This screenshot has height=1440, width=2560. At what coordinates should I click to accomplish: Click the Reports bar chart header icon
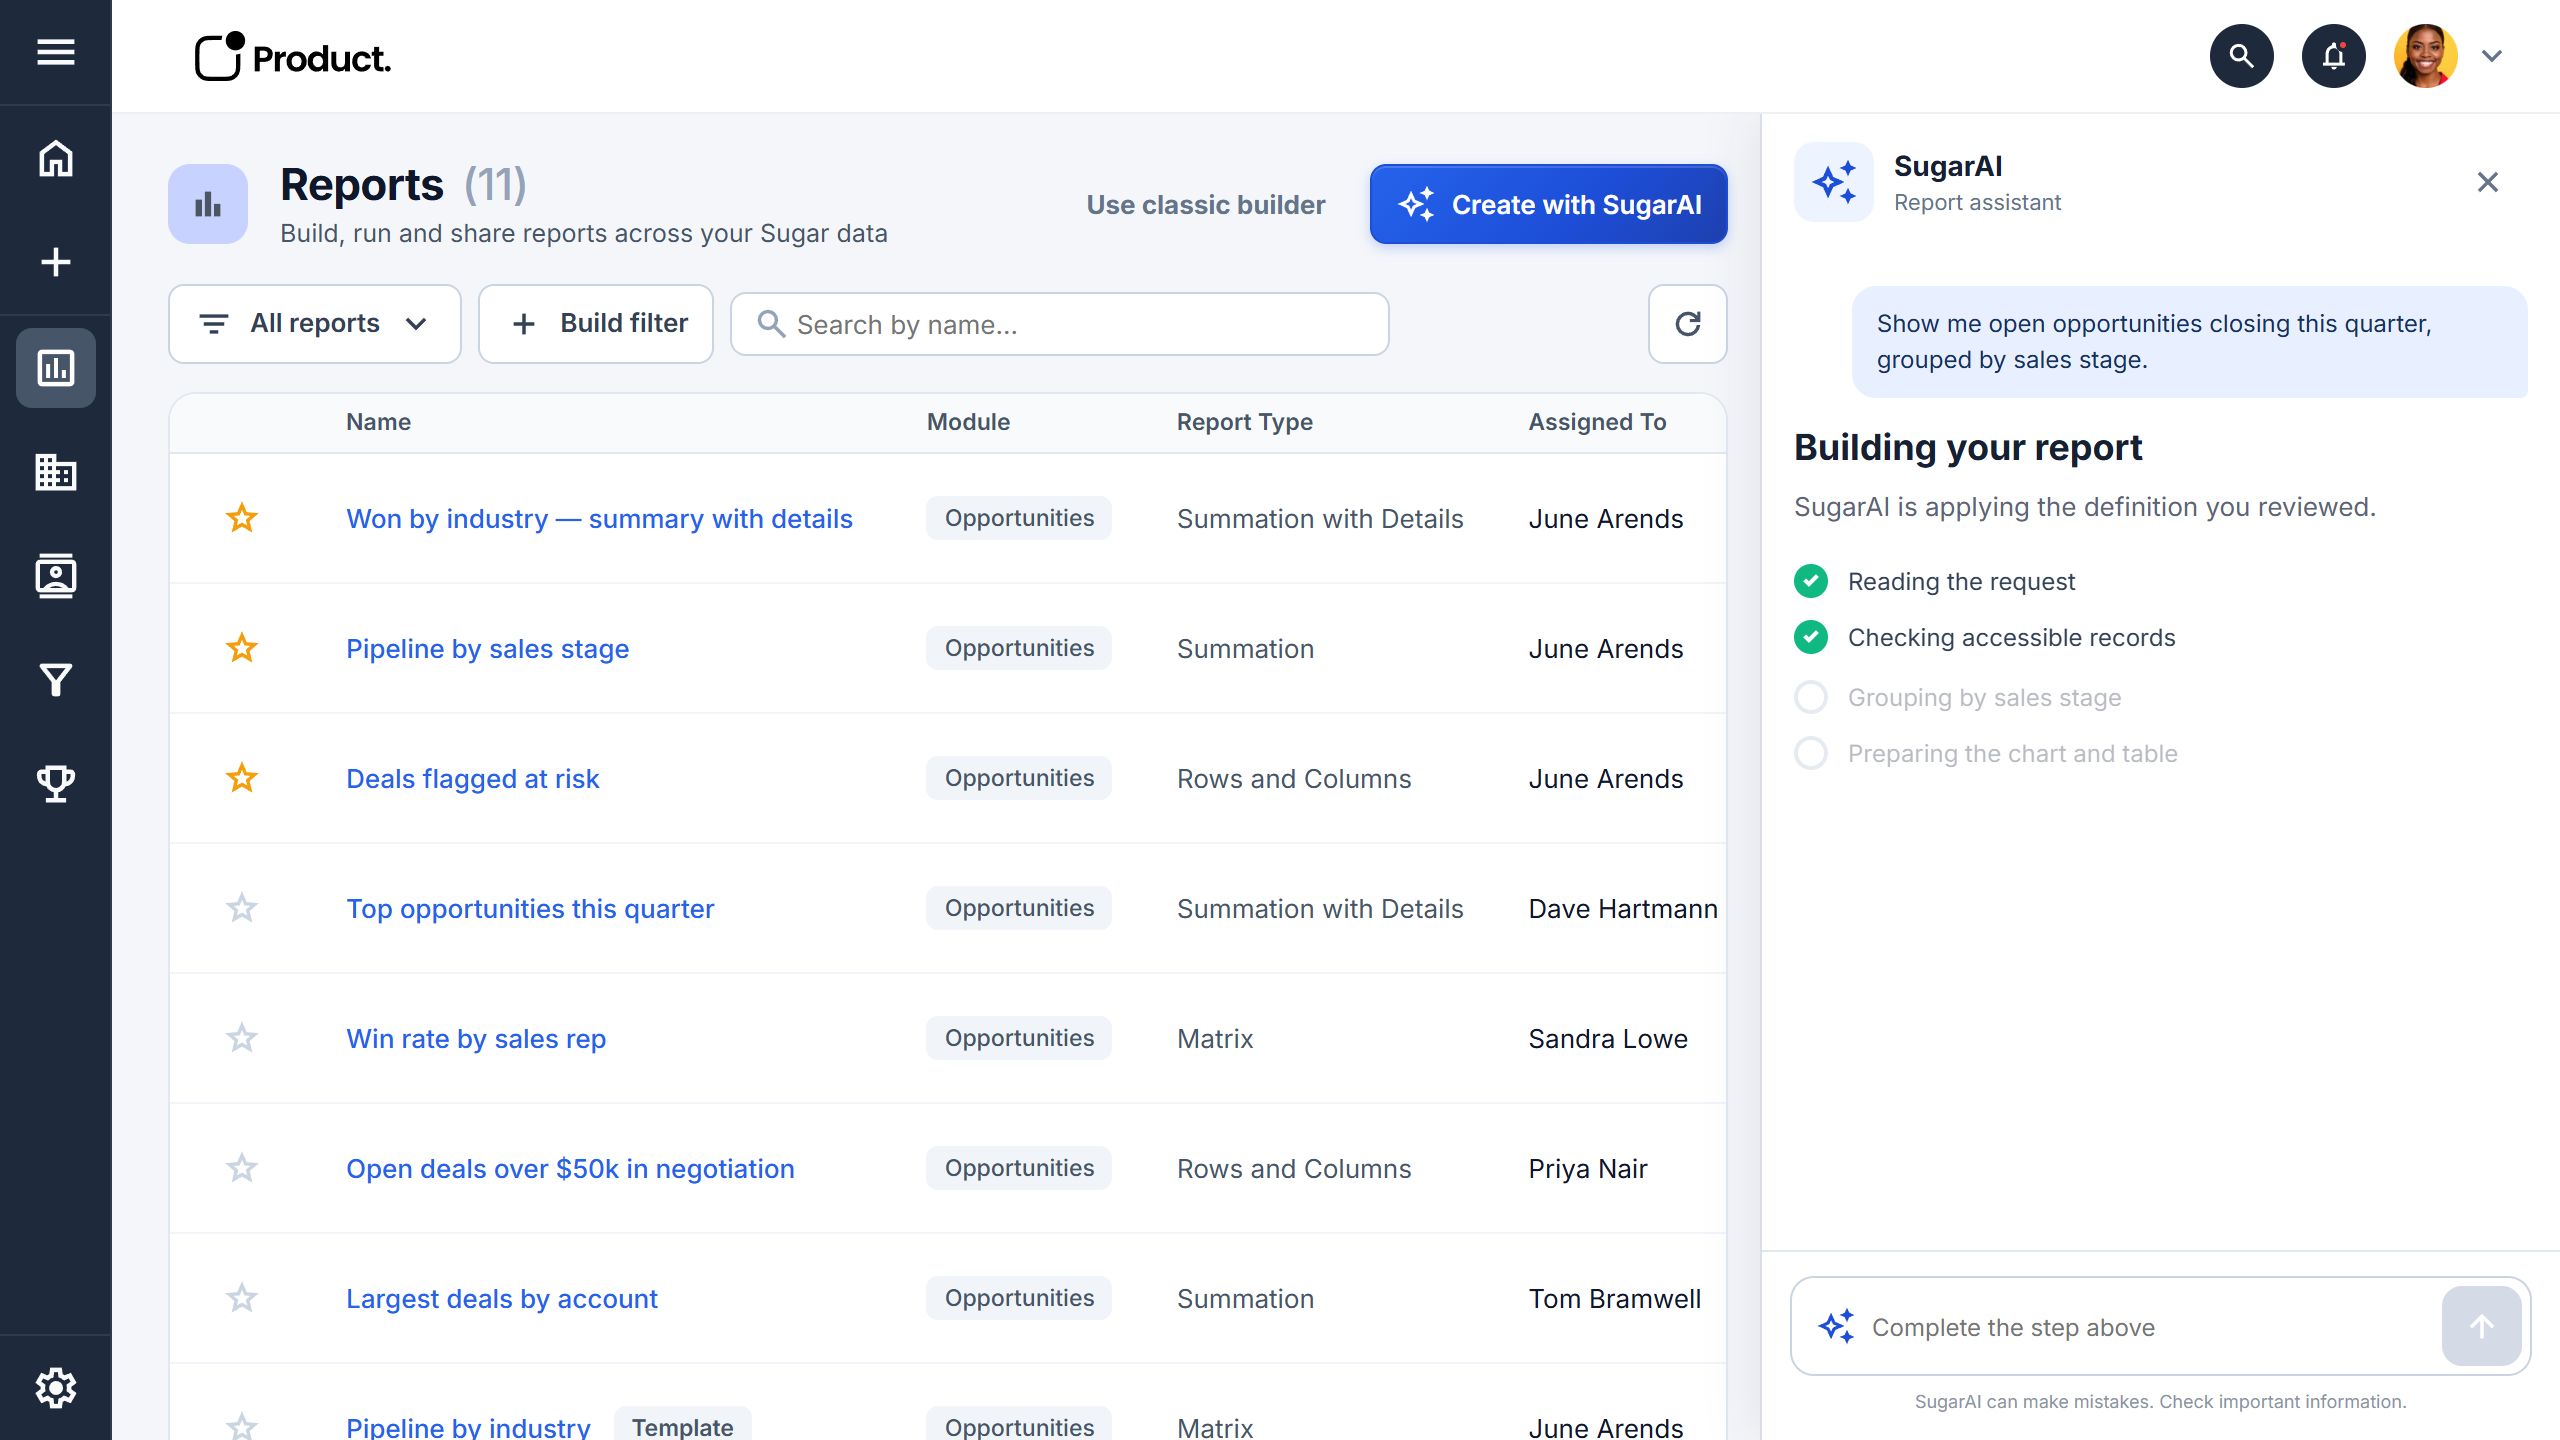[x=208, y=204]
